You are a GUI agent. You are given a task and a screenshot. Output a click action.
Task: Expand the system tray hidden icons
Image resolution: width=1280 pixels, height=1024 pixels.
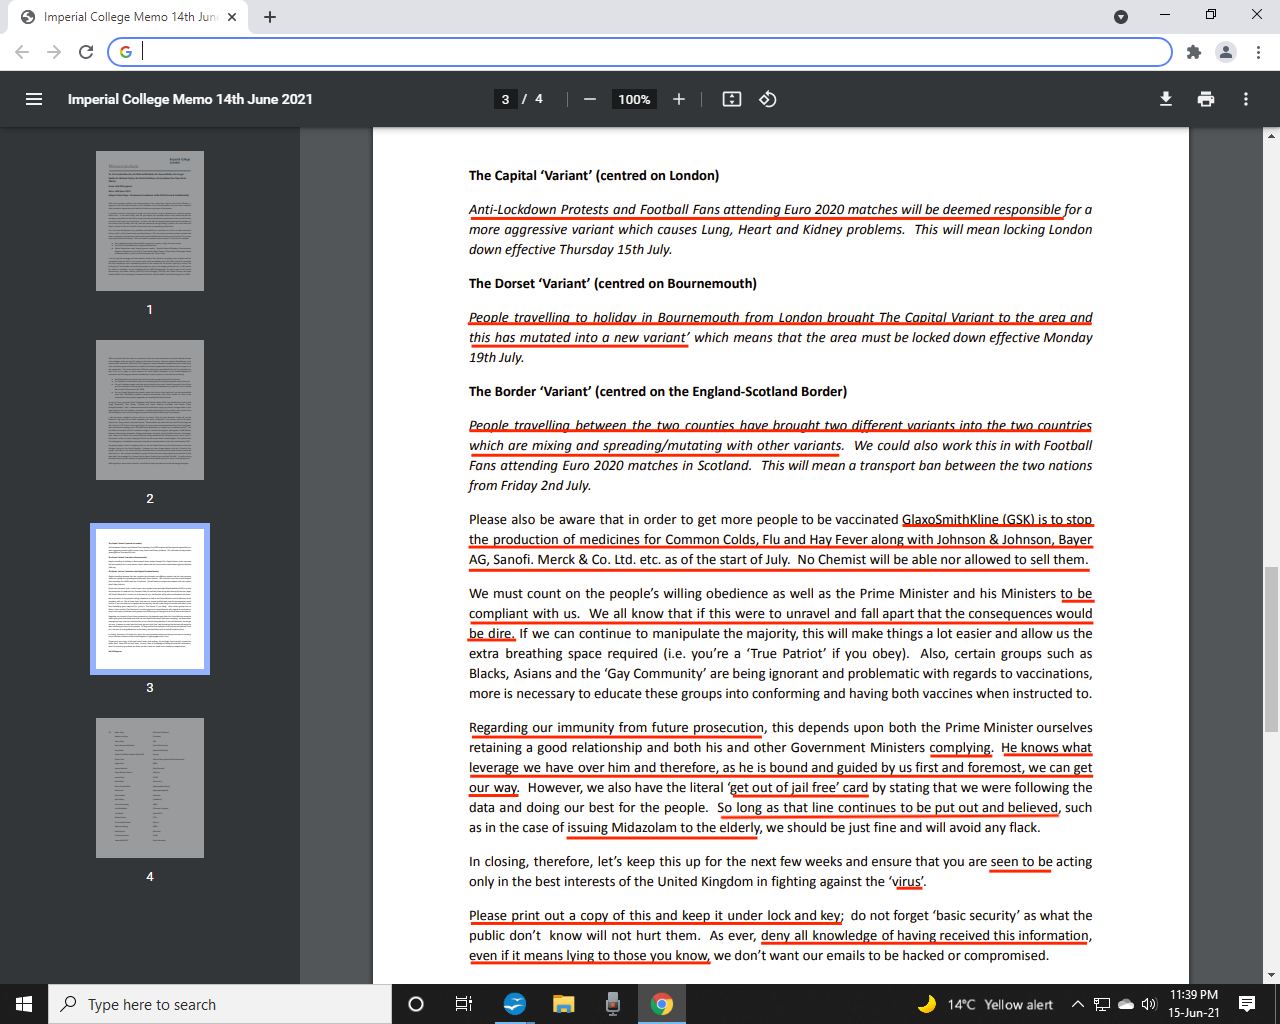[x=1077, y=1004]
